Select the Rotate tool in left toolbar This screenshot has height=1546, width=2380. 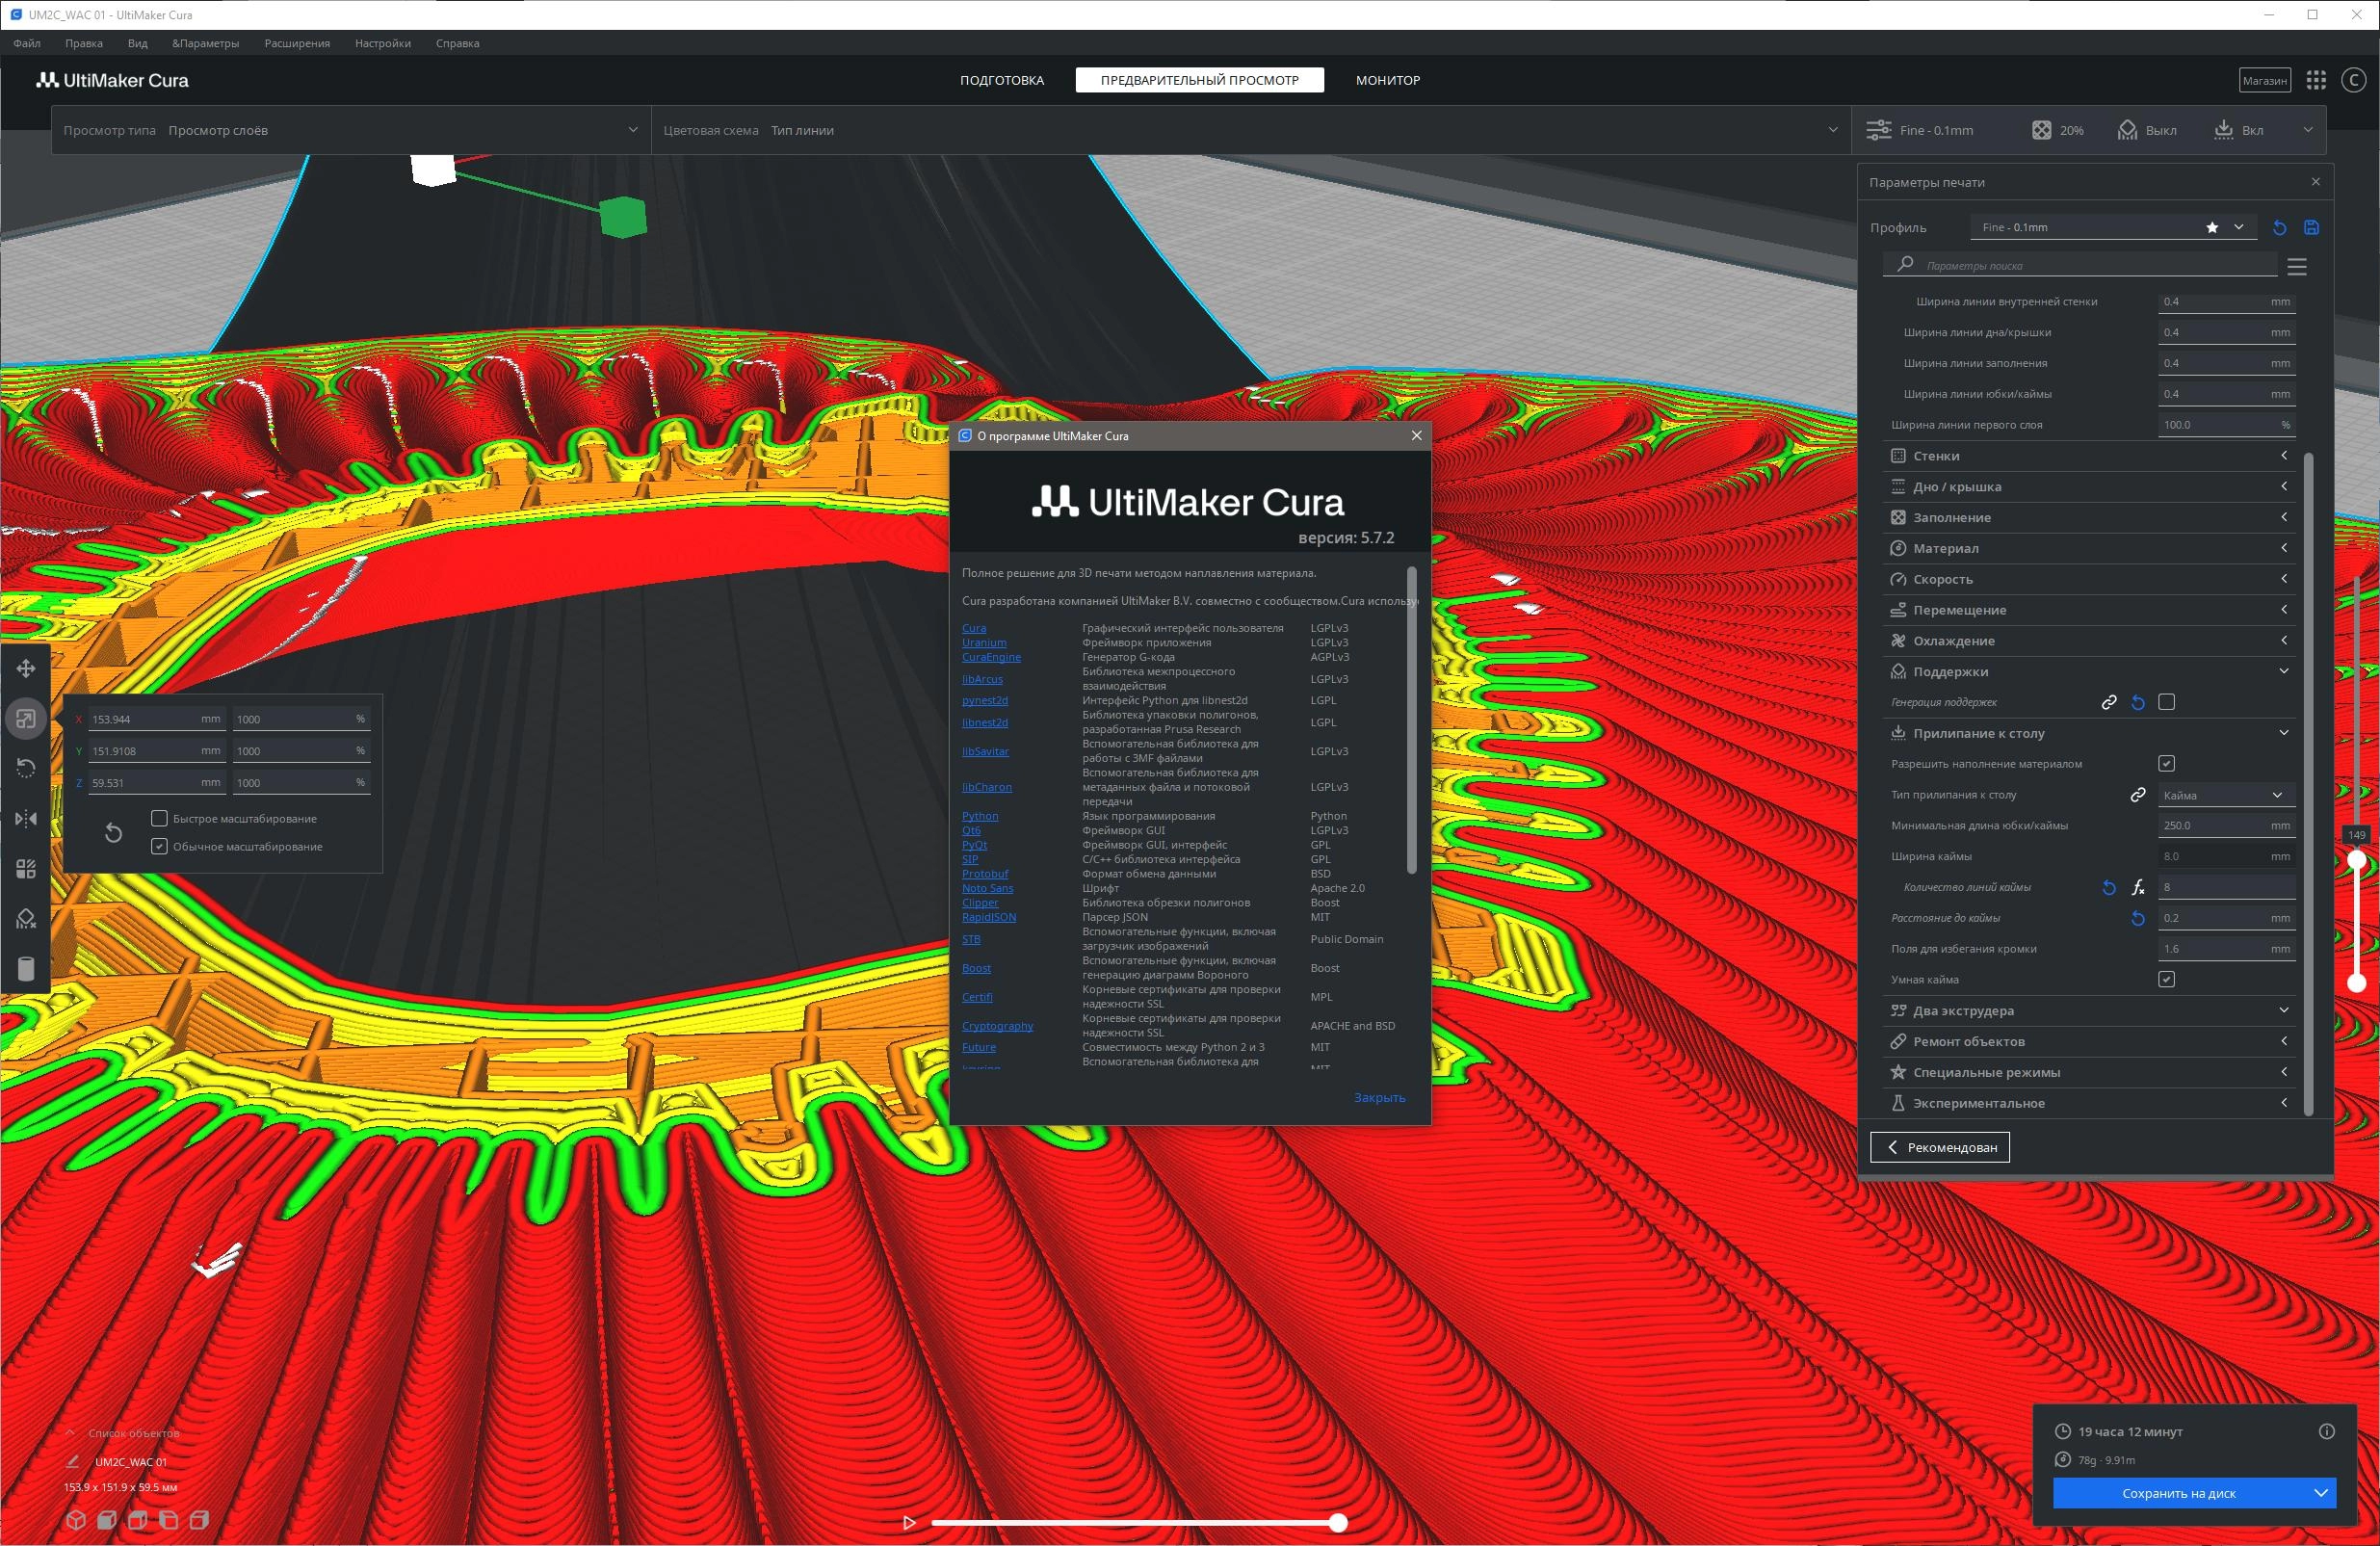pos(26,768)
